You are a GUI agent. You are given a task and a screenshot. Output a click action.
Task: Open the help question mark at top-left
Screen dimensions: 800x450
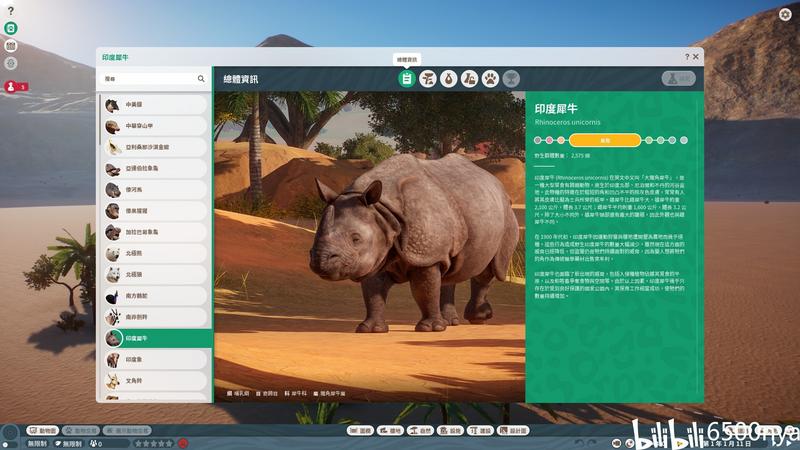pos(11,11)
